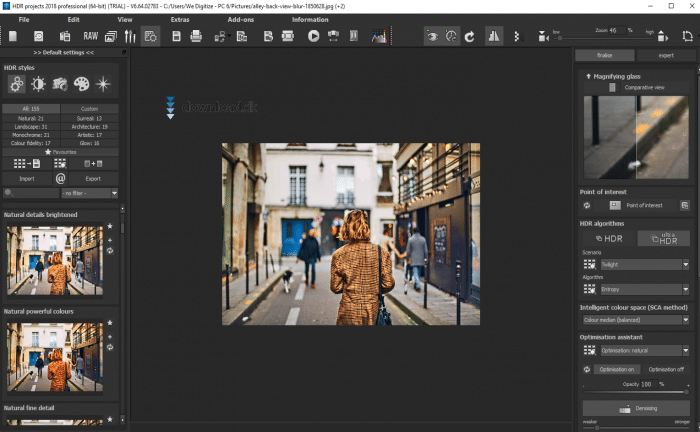Filter presets by Architecture: 19
Viewport: 700px width, 432px height.
coord(89,127)
